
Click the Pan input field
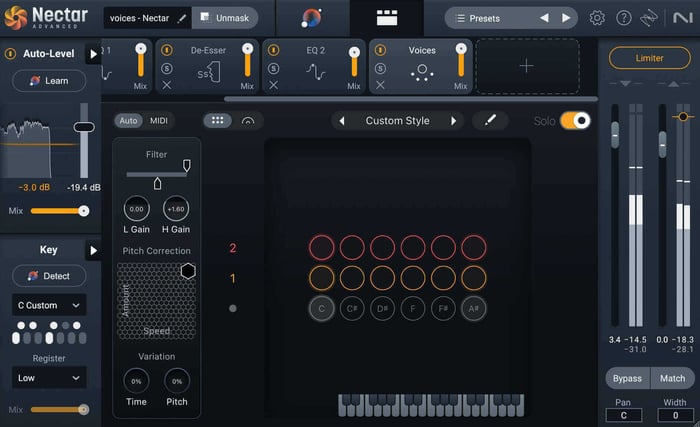(623, 415)
